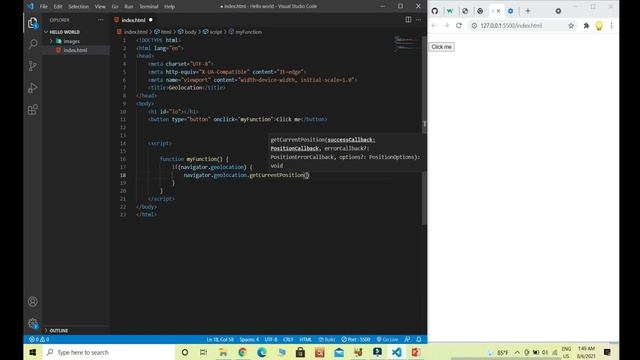Open editor More Actions ellipsis
Viewport: 640px width, 360px height.
tap(418, 20)
